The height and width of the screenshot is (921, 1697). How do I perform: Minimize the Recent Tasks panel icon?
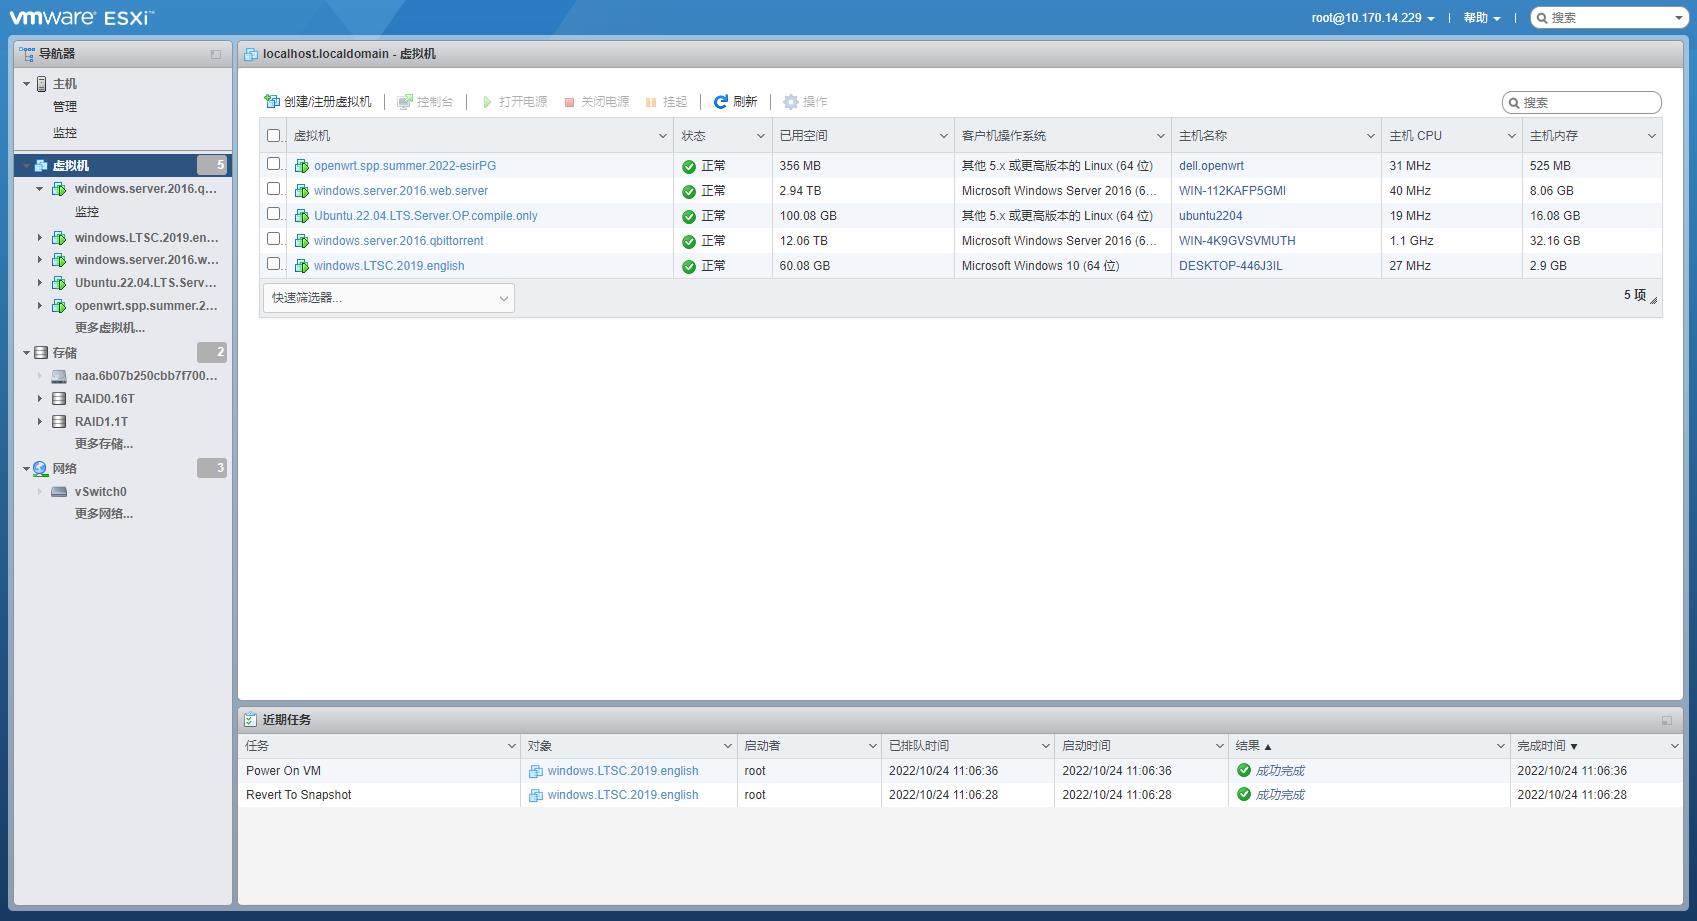[x=1666, y=720]
